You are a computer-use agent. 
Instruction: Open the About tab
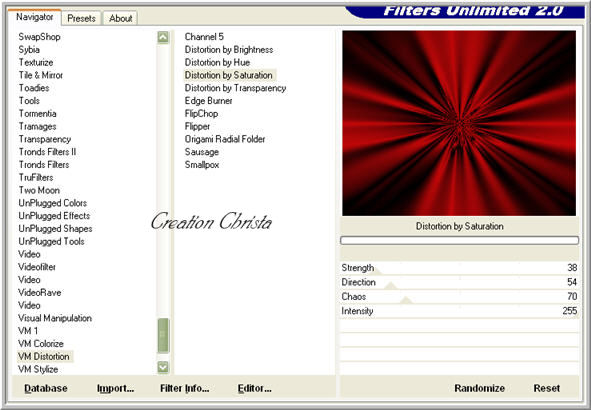121,18
